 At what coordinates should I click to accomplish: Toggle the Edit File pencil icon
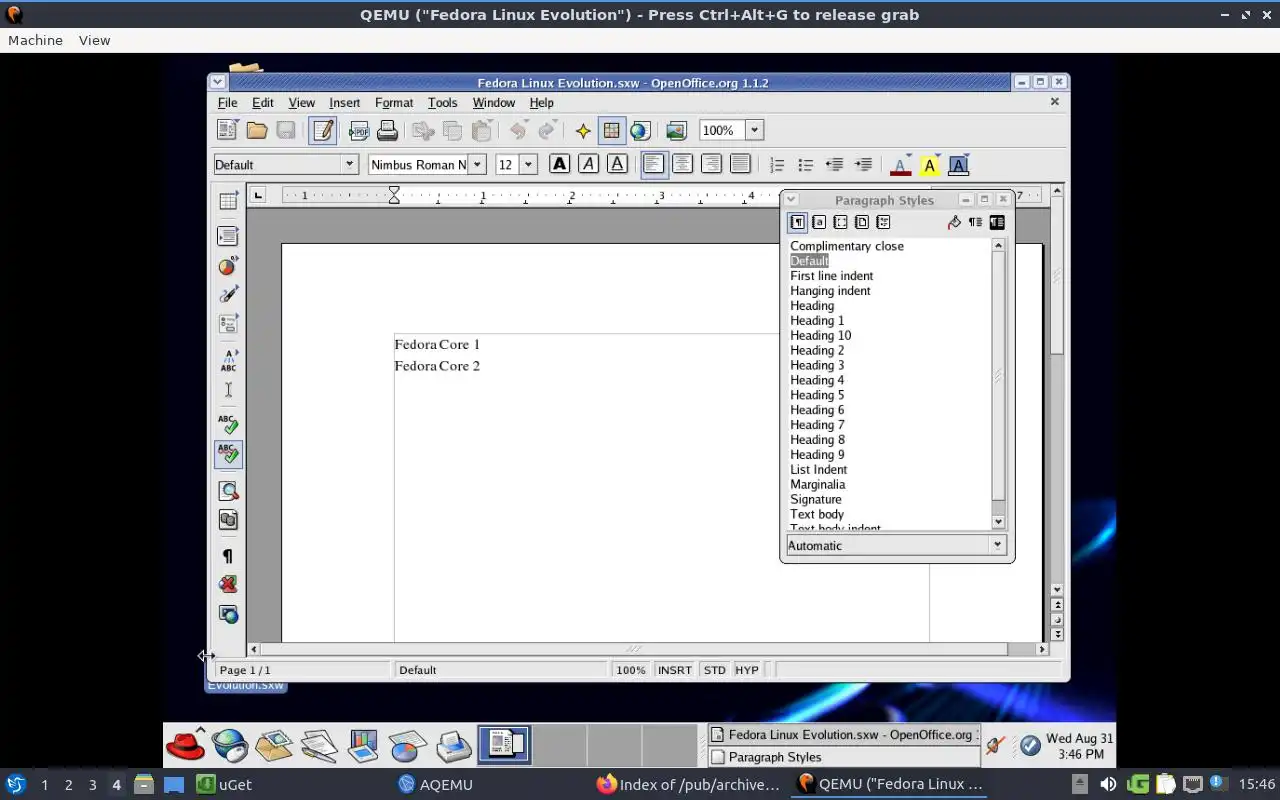(x=322, y=130)
